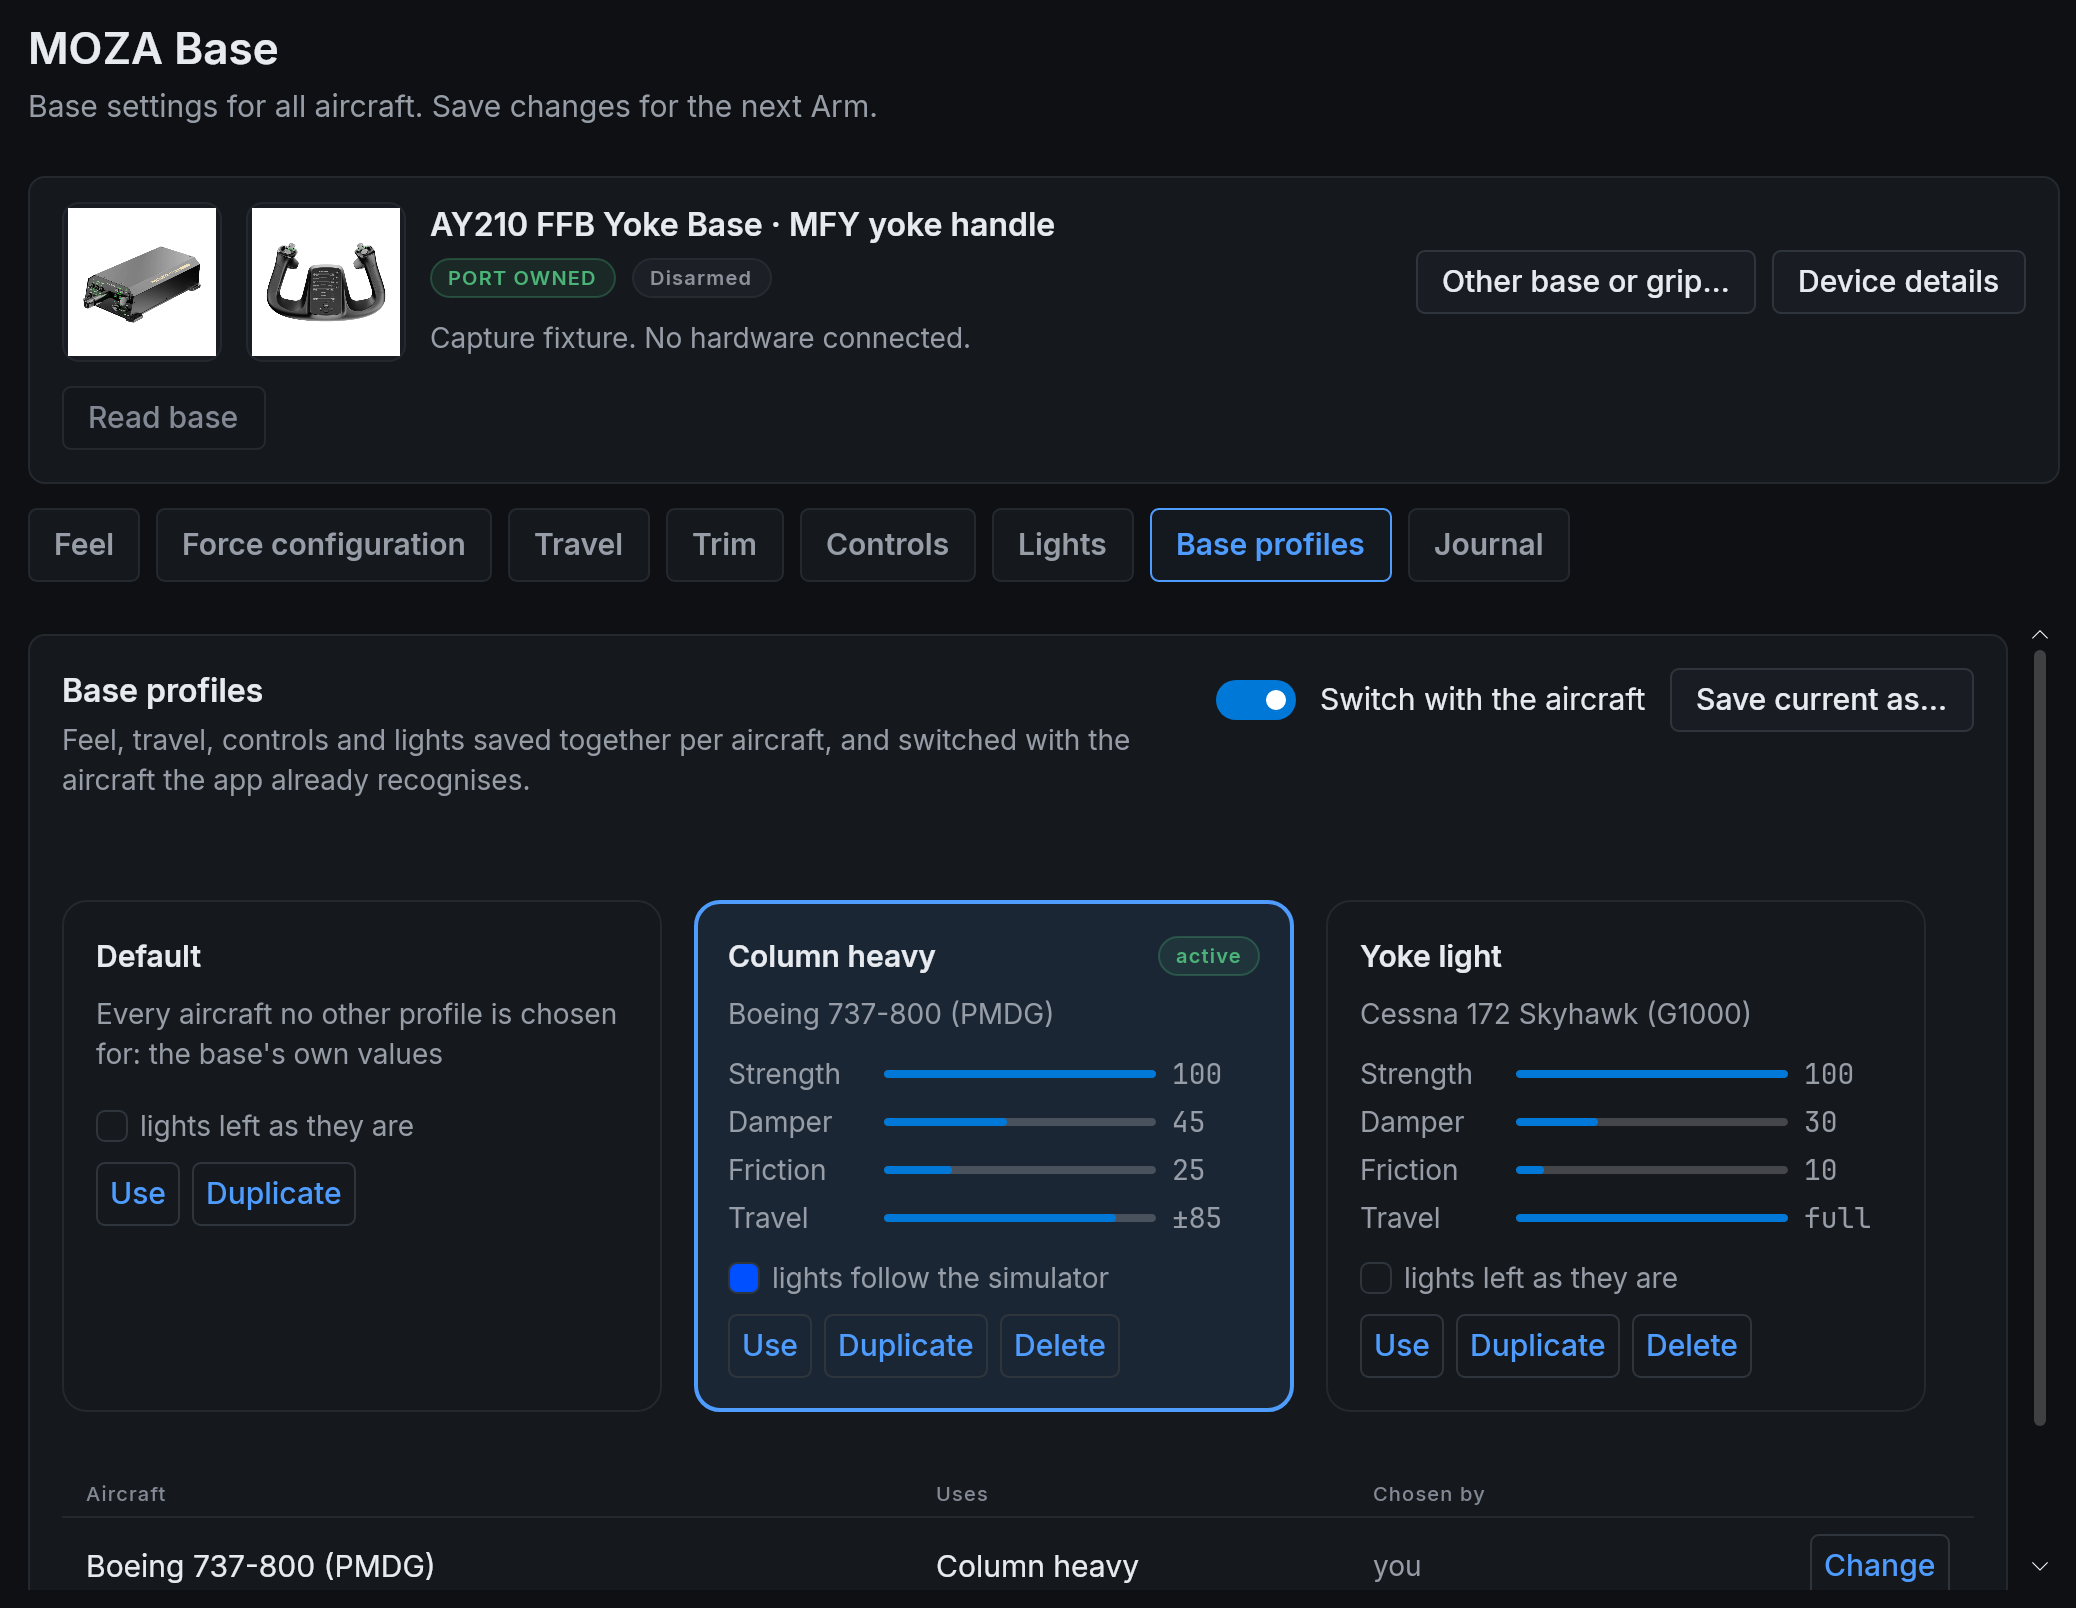Switch to the Force configuration tab
Screen dimensions: 2076x1608
[324, 545]
